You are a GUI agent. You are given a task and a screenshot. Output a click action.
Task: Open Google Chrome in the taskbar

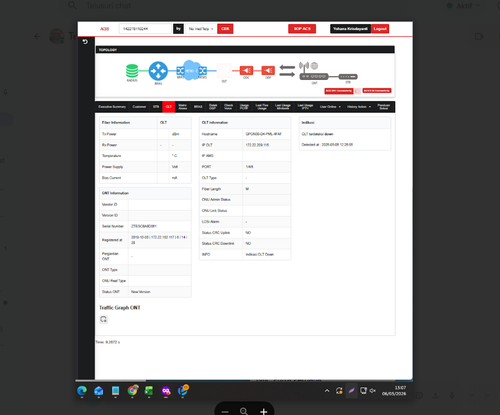(133, 390)
